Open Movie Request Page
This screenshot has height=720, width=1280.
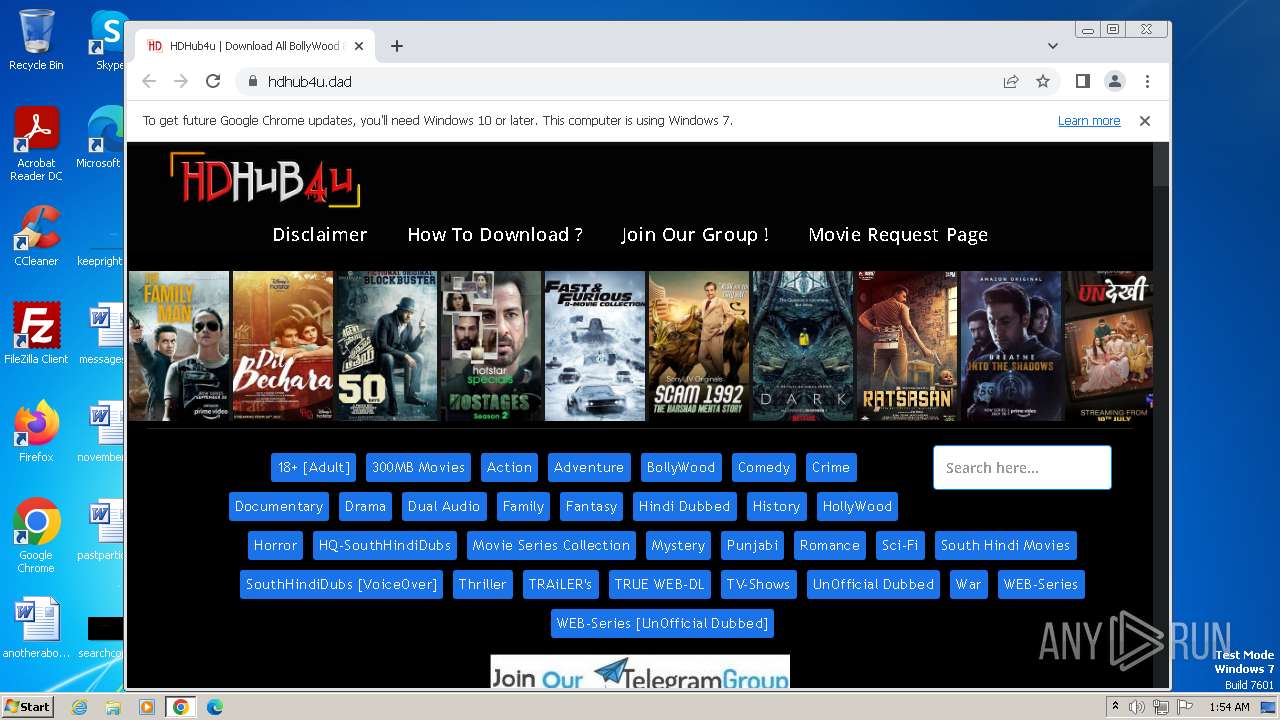(898, 235)
